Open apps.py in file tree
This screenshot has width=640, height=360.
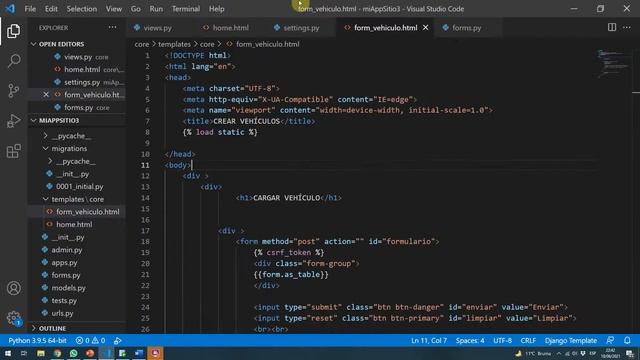pyautogui.click(x=64, y=262)
